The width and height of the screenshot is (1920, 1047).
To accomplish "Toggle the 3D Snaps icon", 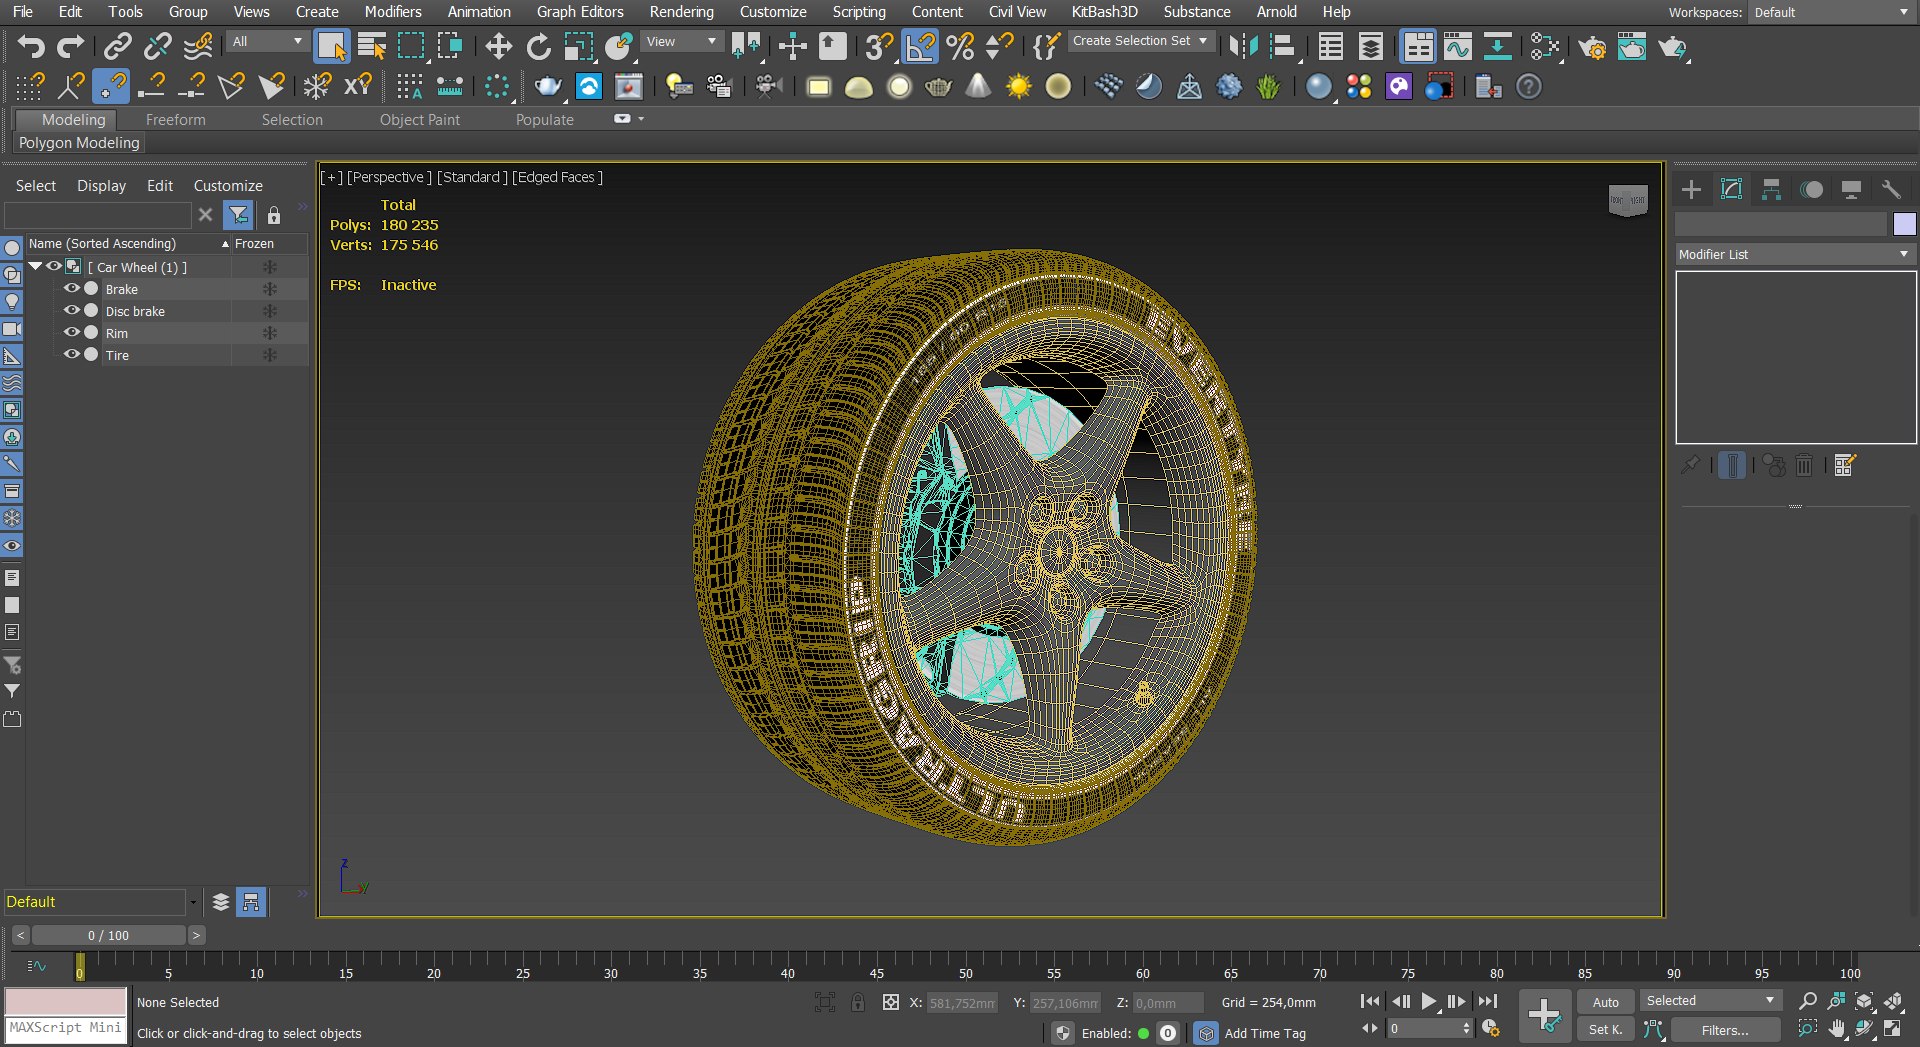I will click(x=879, y=46).
